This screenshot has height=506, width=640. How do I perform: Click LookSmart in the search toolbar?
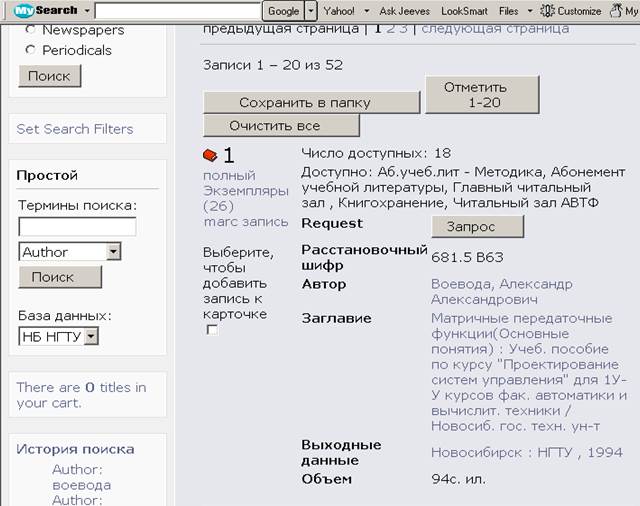464,11
